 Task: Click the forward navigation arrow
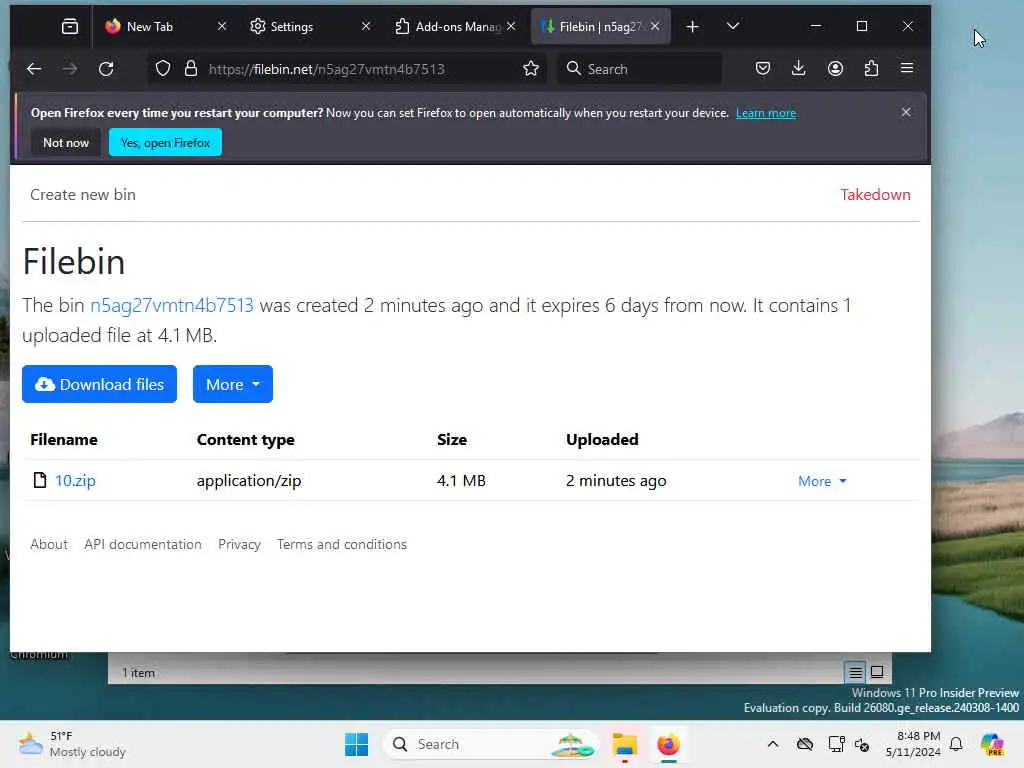(70, 69)
